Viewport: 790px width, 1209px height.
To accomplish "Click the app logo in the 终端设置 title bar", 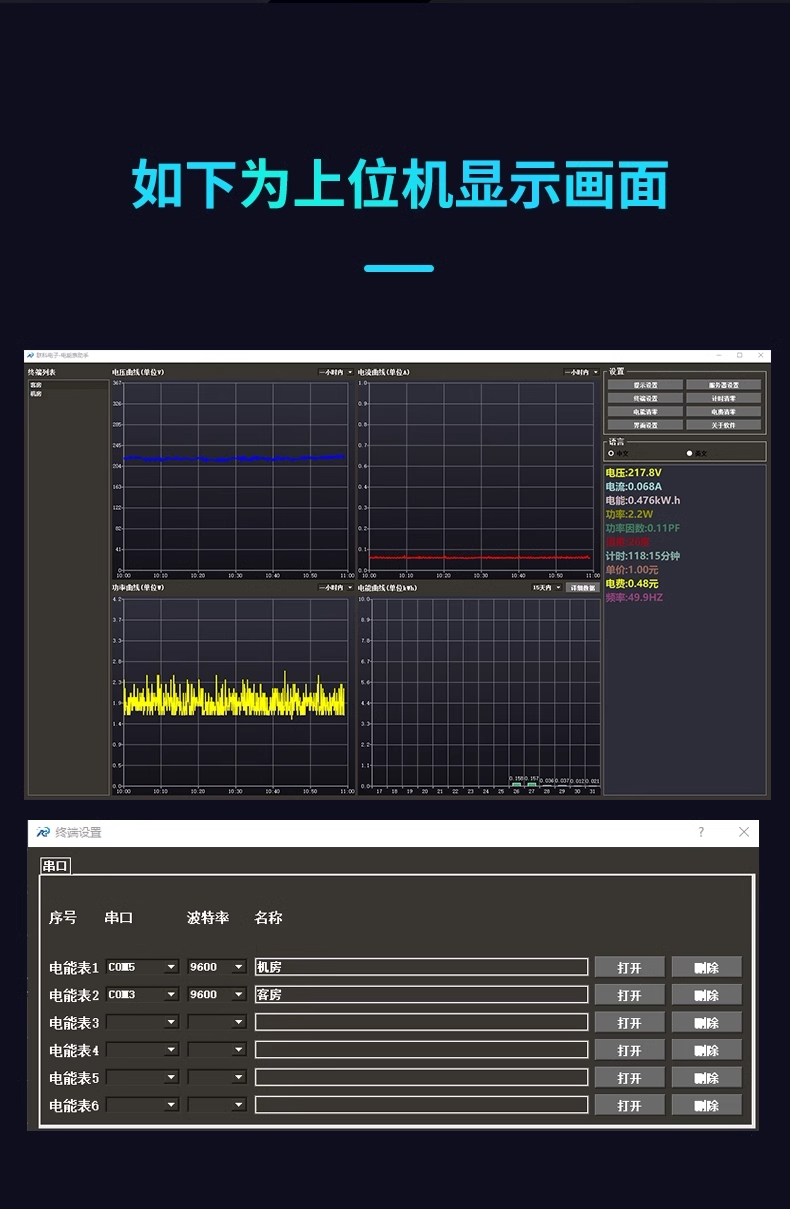I will click(43, 832).
